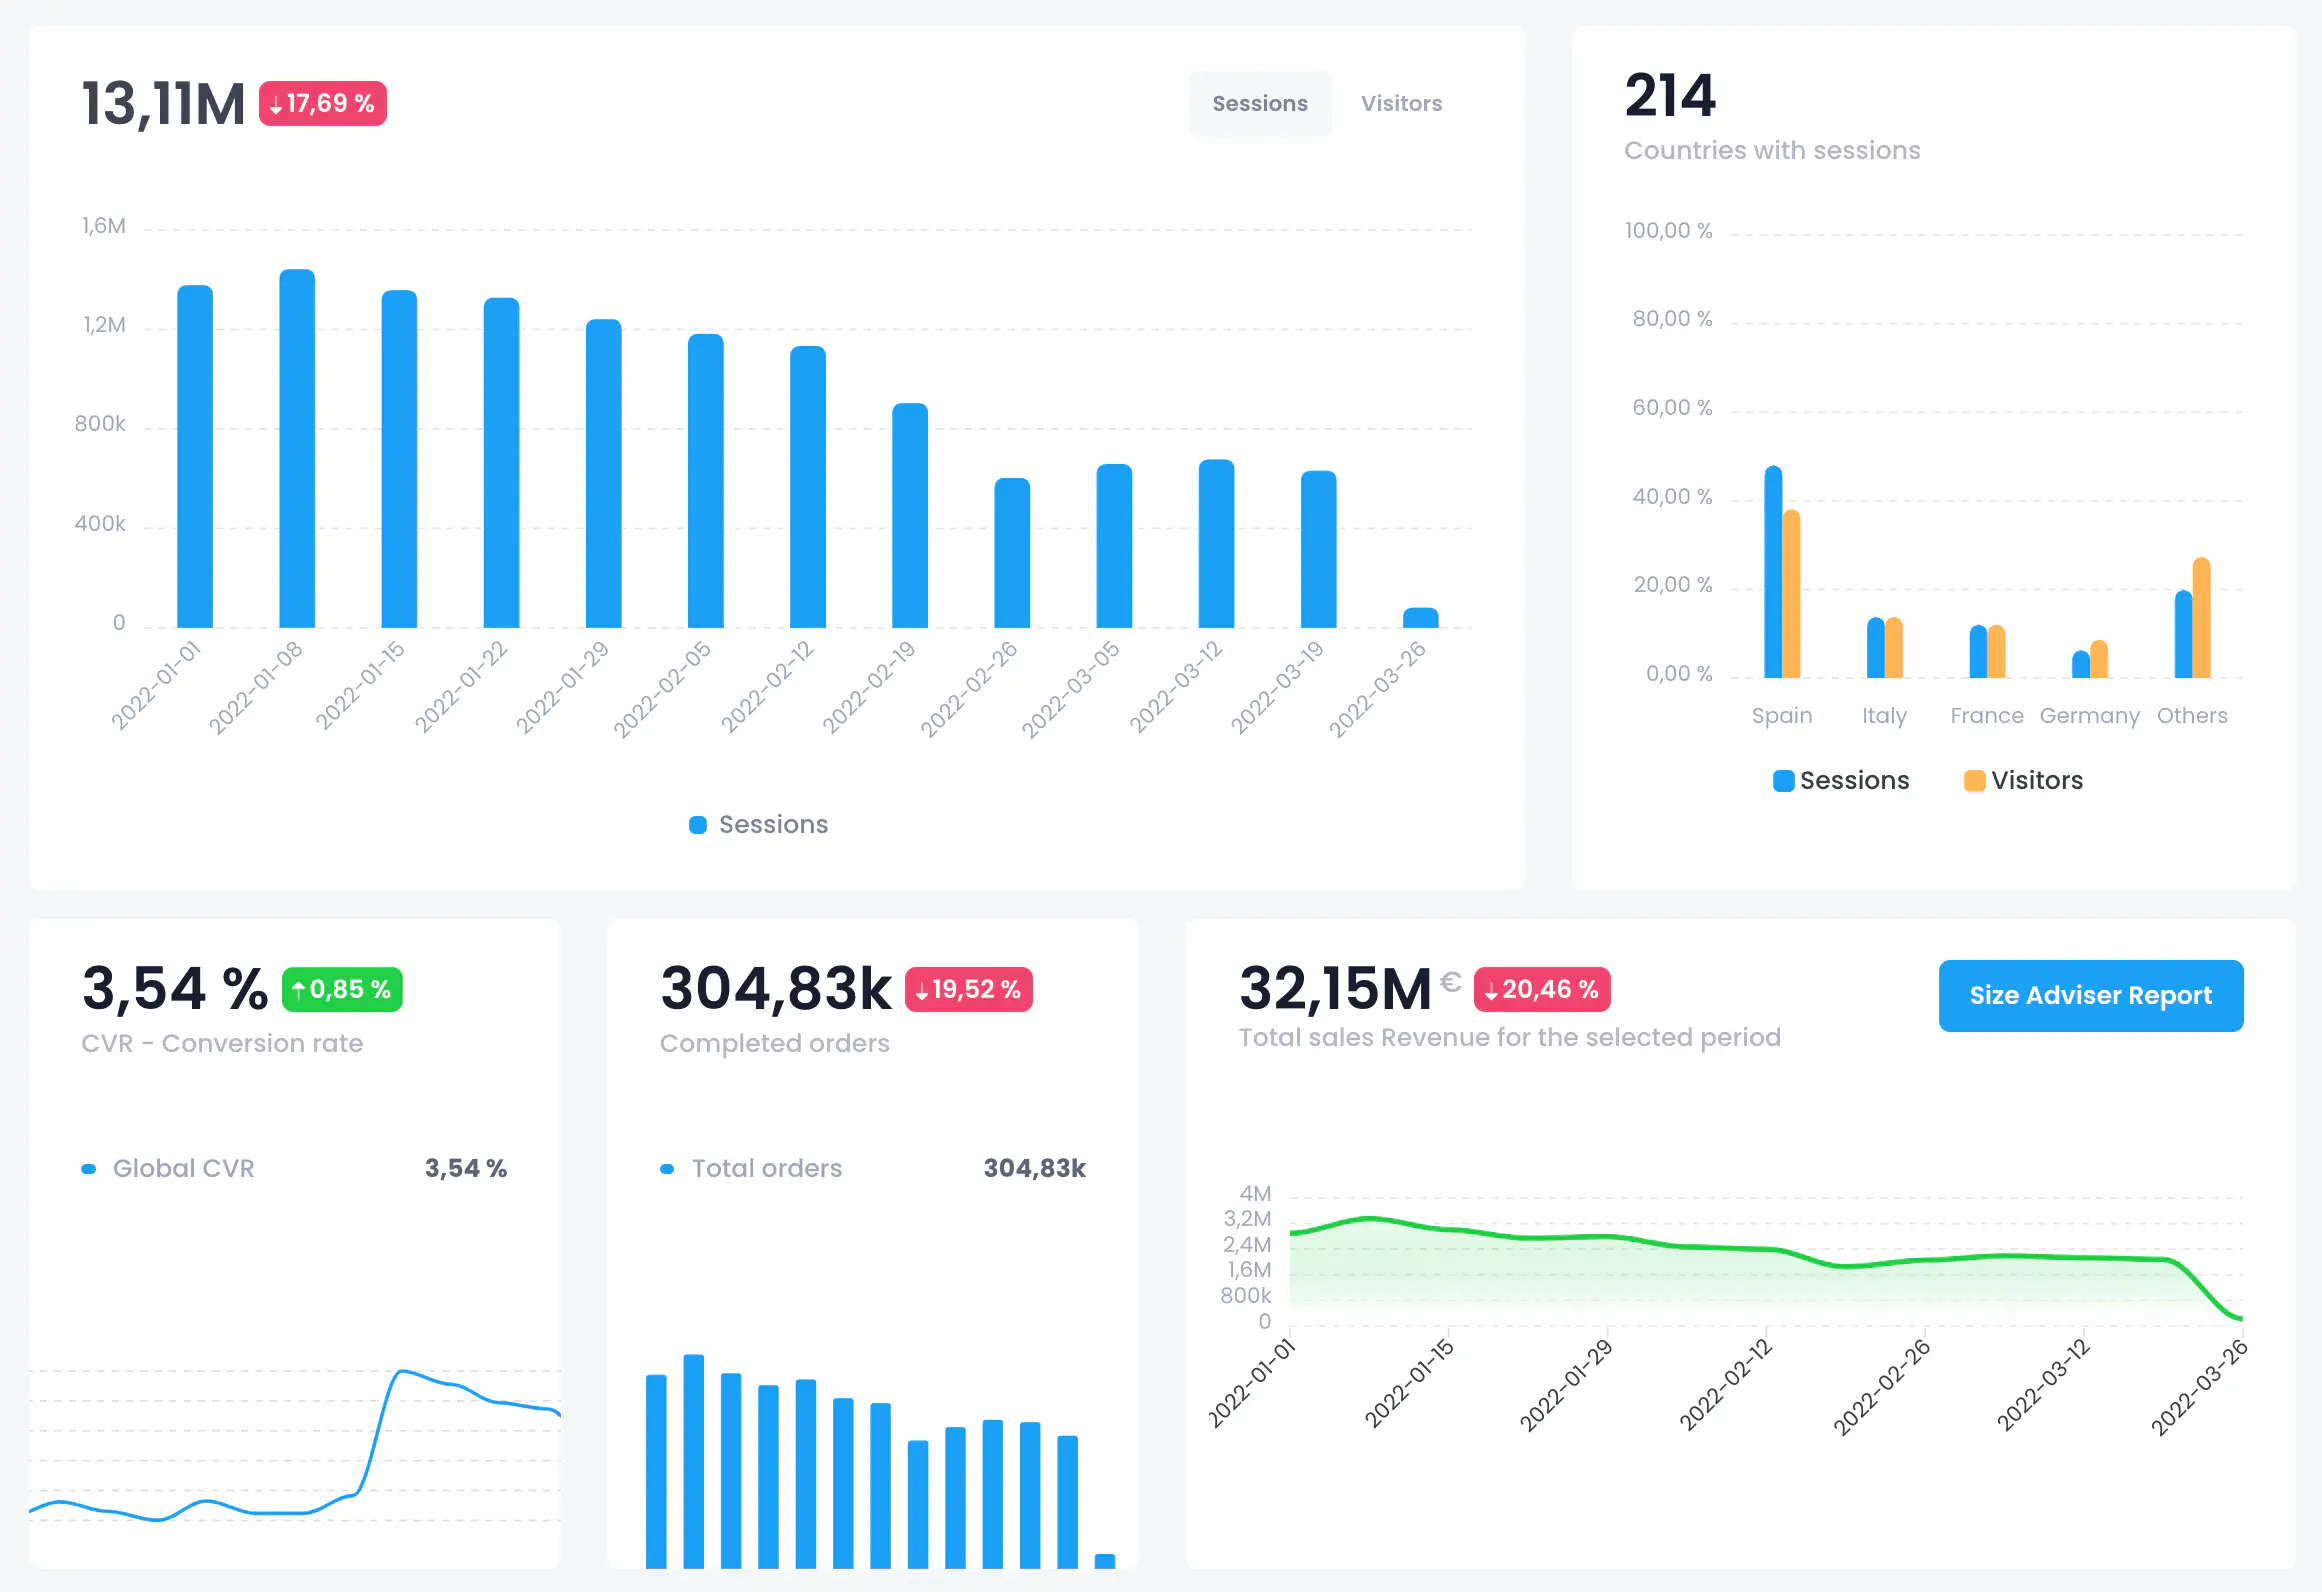Click the Spain blue sessions bar

[1773, 572]
